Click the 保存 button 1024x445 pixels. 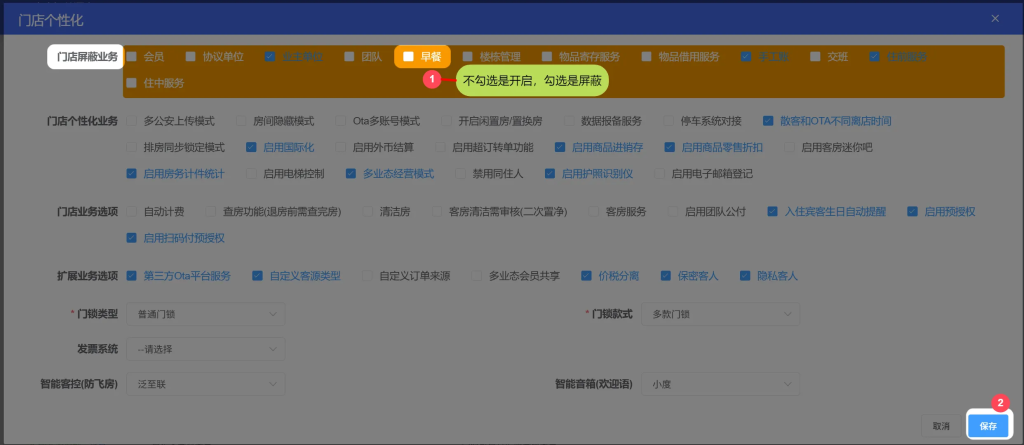click(x=988, y=426)
